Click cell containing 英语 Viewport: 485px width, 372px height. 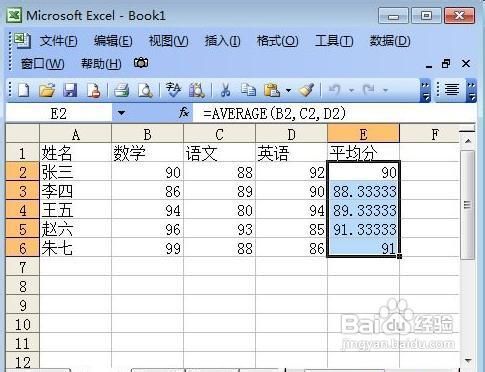point(292,153)
